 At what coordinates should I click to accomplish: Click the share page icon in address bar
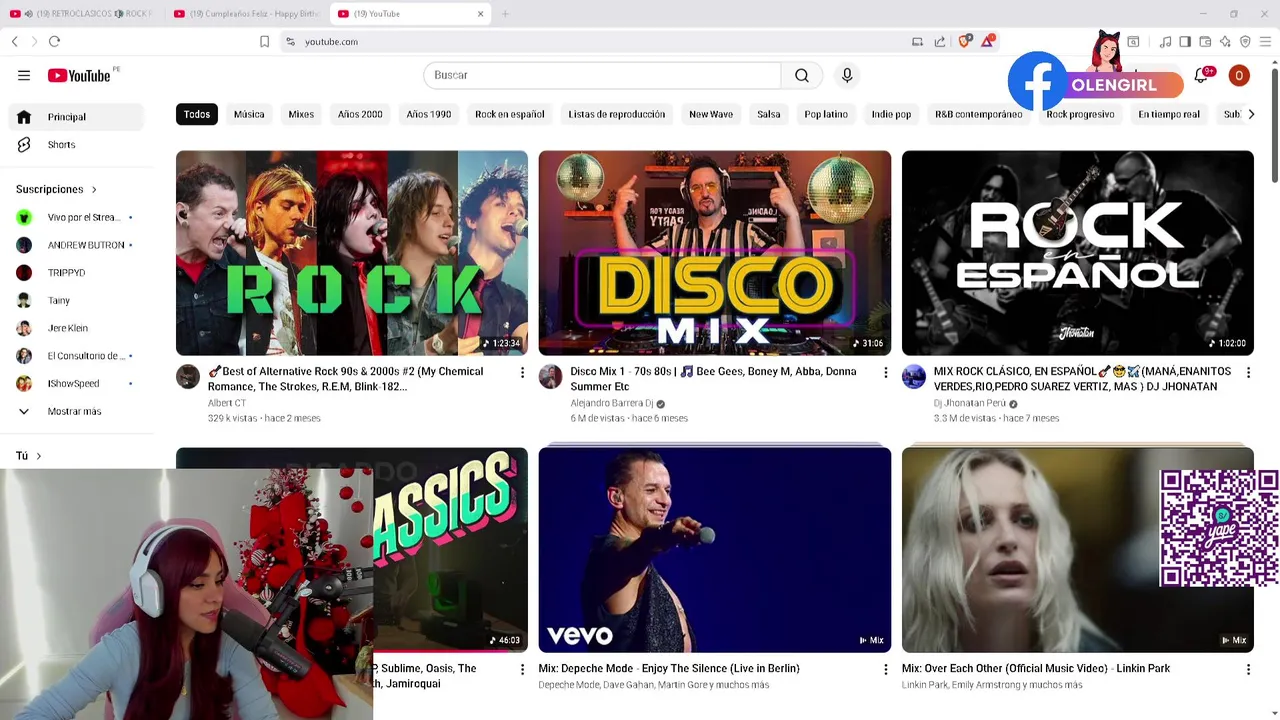click(940, 41)
